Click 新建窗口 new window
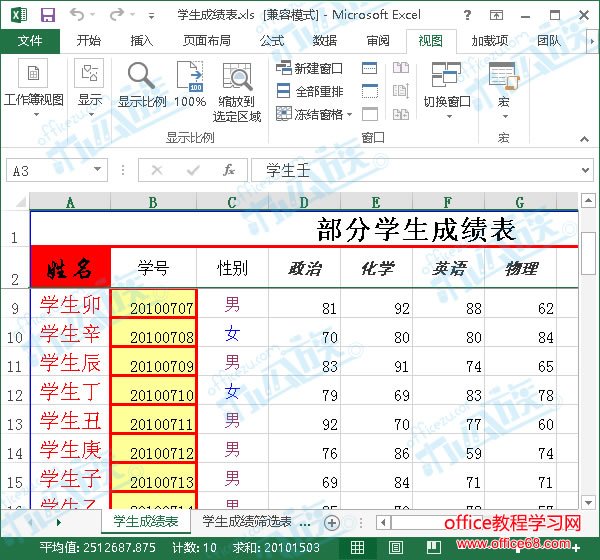The width and height of the screenshot is (600, 560). point(309,69)
